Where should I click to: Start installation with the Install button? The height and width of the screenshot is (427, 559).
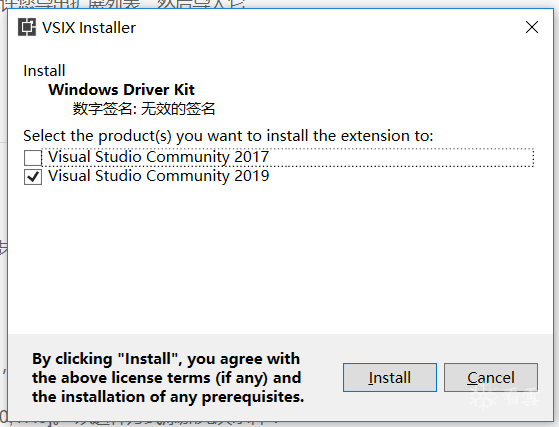pyautogui.click(x=390, y=377)
